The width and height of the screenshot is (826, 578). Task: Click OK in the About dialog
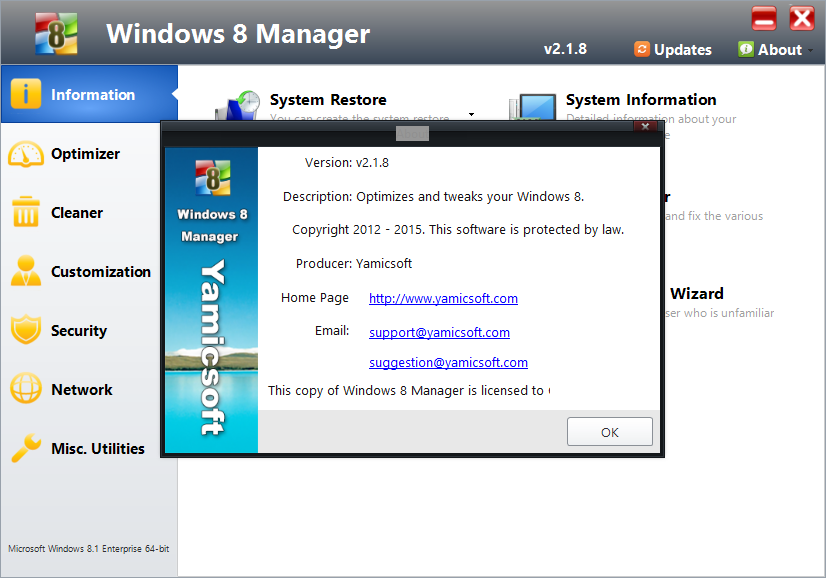609,432
